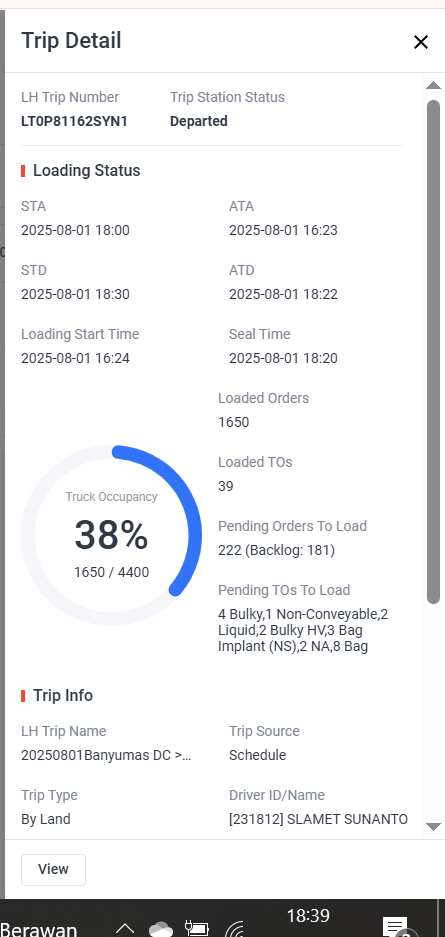Close the Trip Detail panel

421,42
